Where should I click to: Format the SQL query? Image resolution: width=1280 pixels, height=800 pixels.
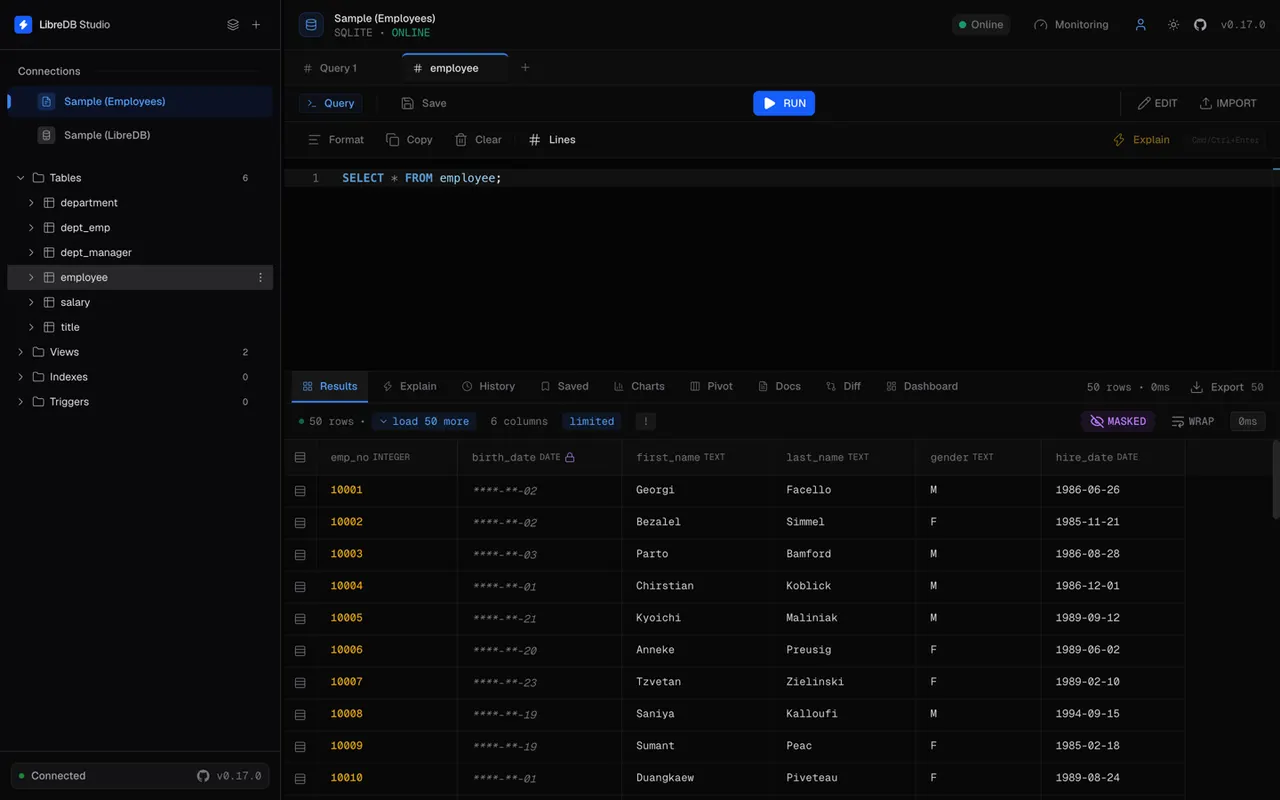pos(336,140)
